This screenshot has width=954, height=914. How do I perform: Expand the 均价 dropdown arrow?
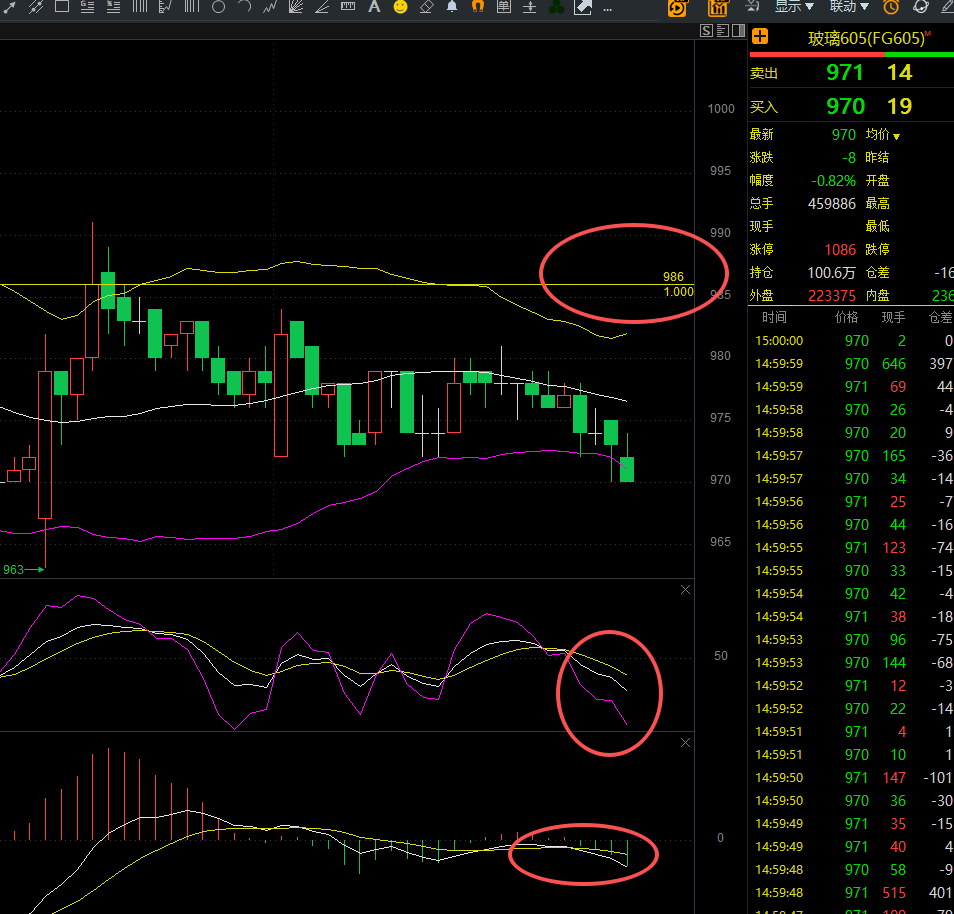pos(896,136)
